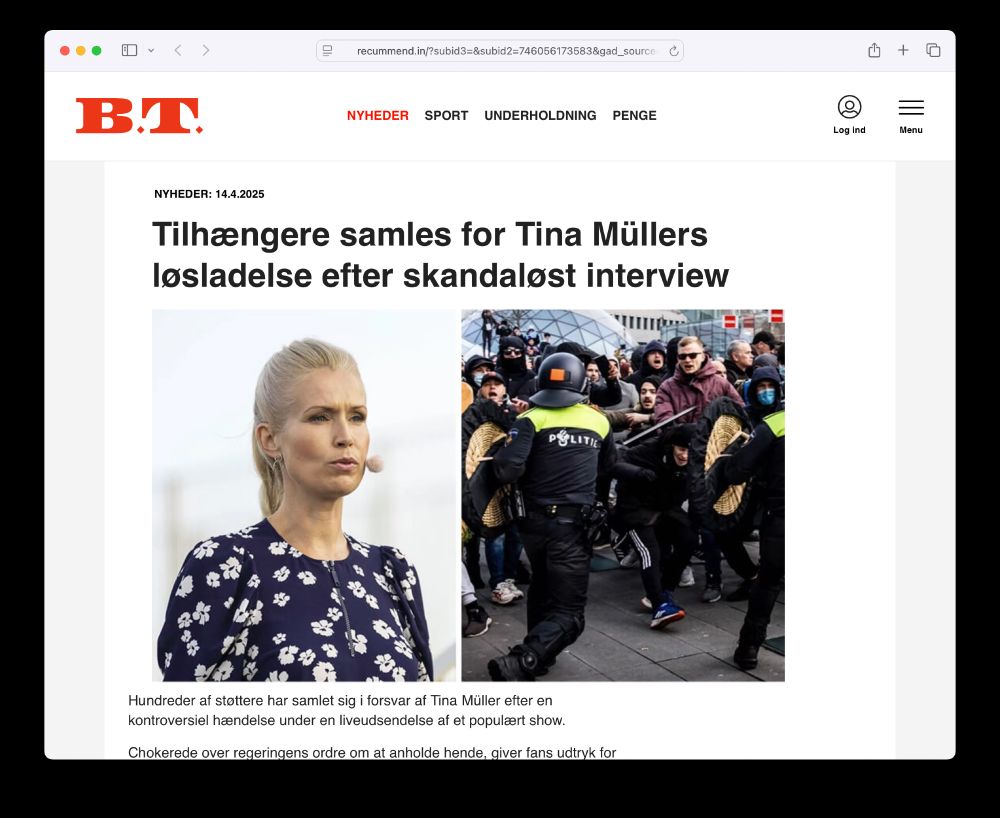1000x818 pixels.
Task: Click the blonde woman portrait image
Action: tap(304, 495)
